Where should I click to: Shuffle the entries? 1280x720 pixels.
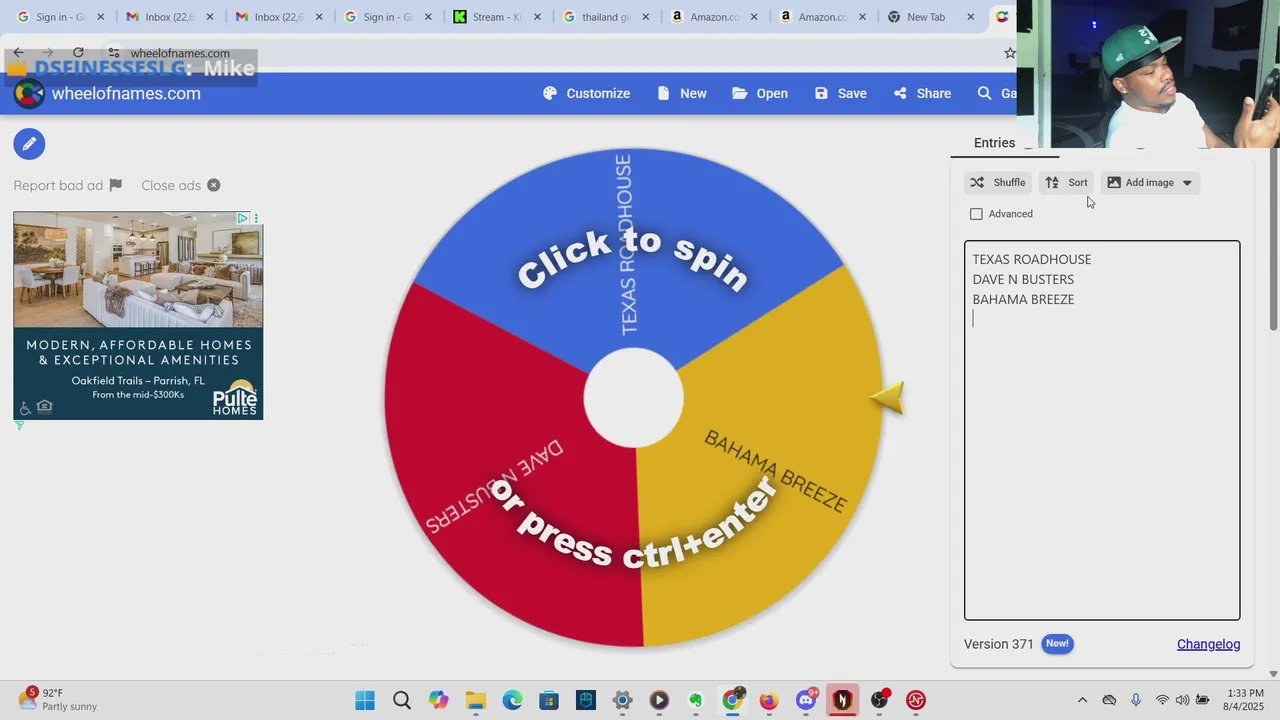(x=998, y=183)
